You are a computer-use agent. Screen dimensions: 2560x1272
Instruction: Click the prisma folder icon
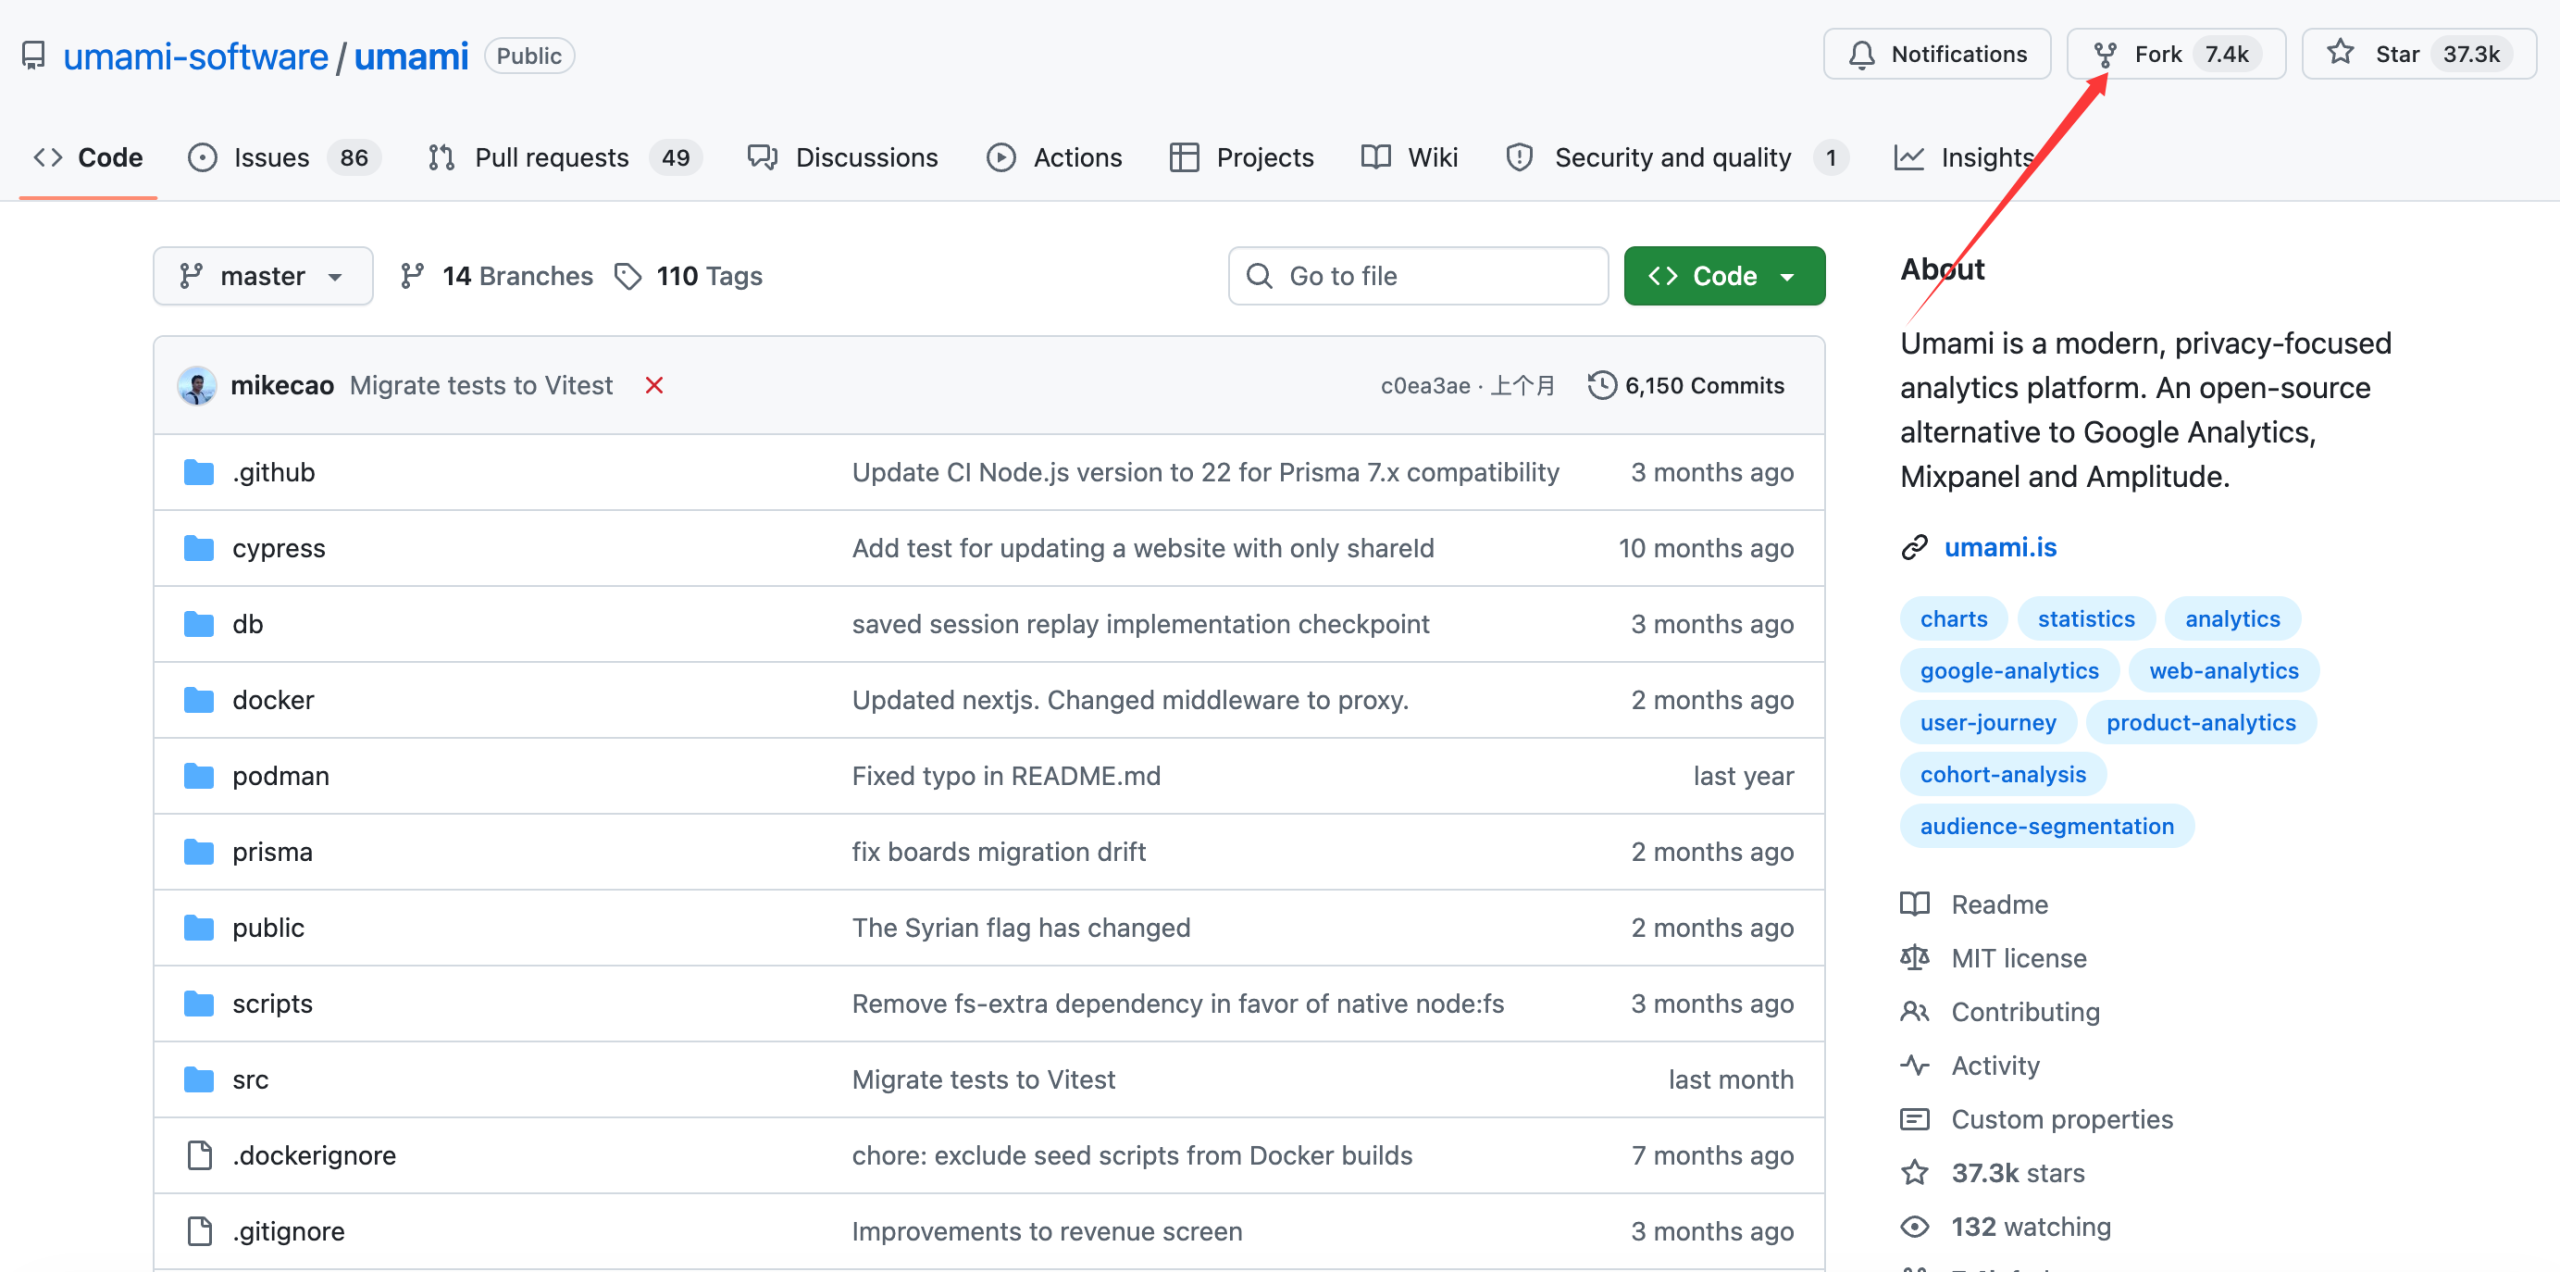(199, 852)
